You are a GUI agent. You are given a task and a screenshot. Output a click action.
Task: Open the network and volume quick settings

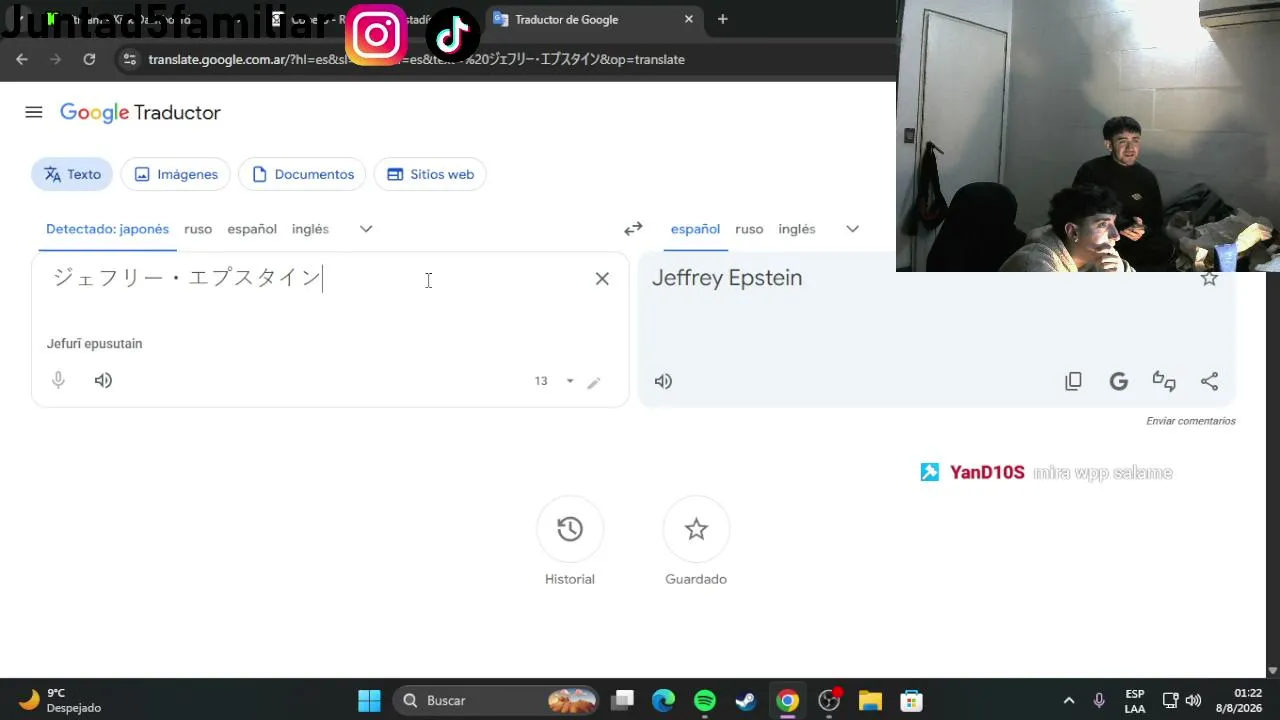[1181, 701]
